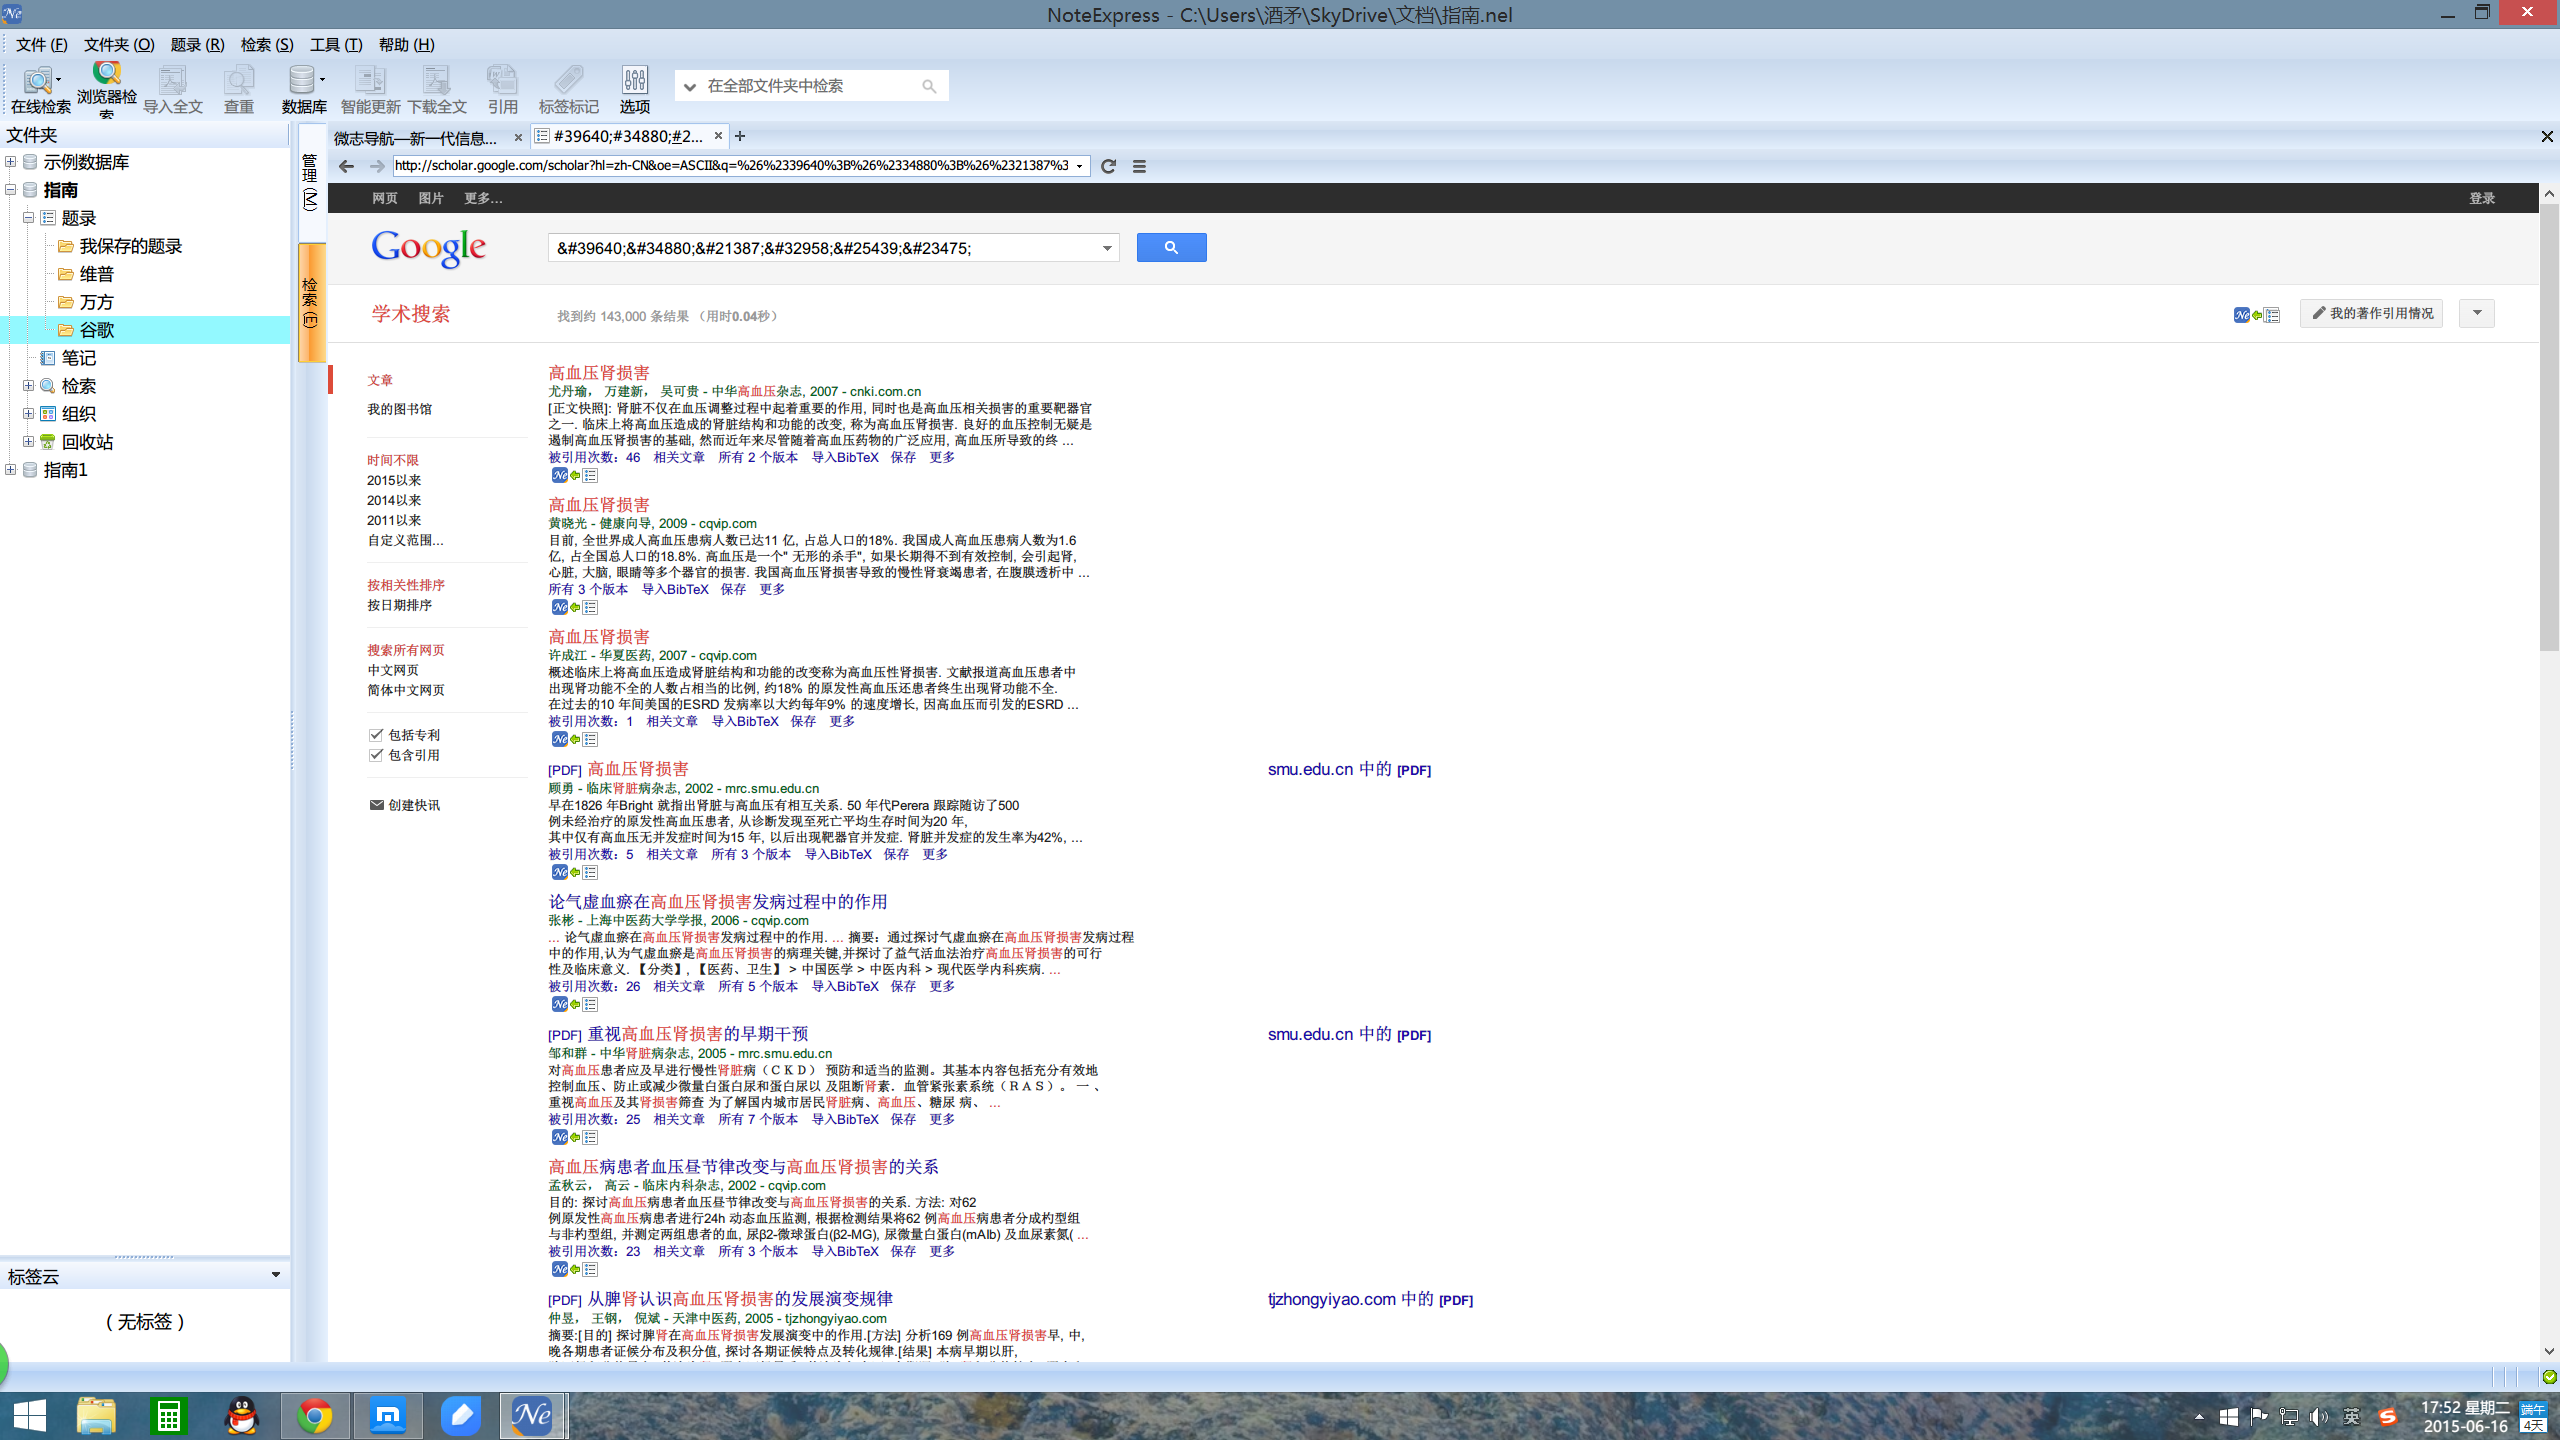Sort results with 按日期排序

400,606
